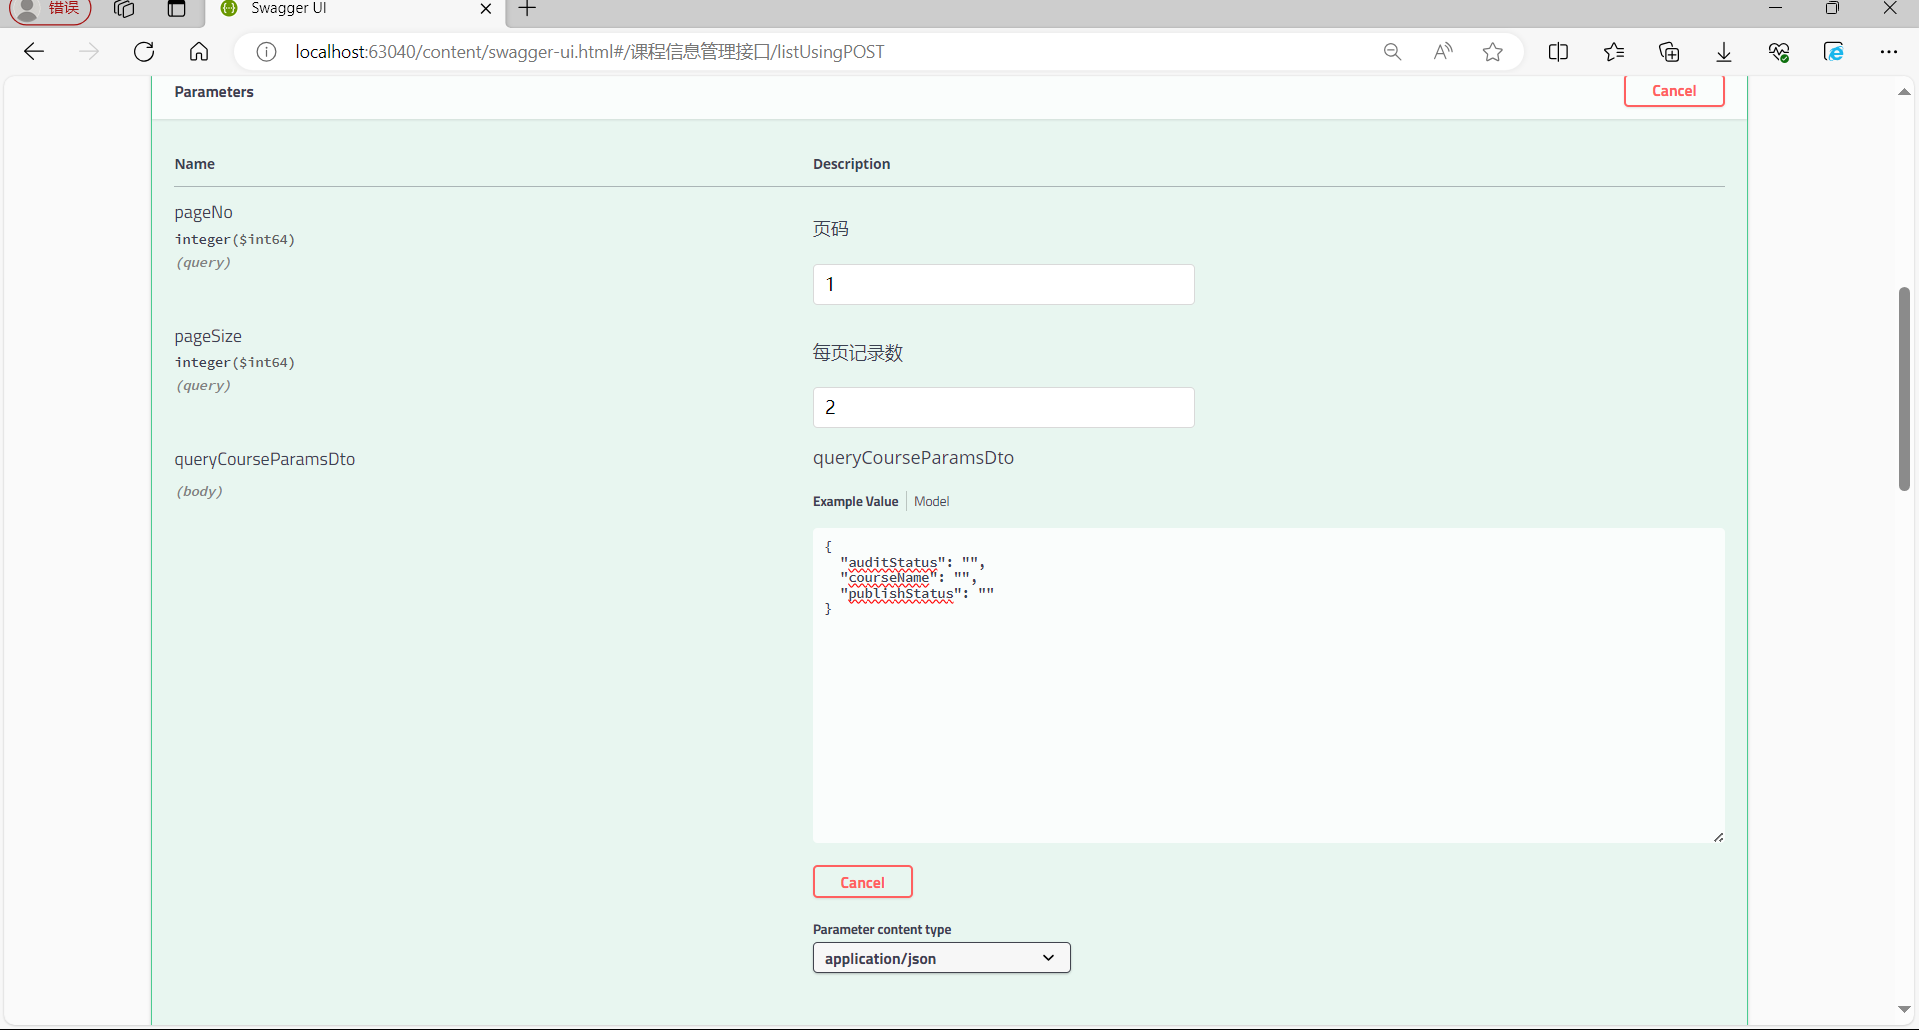This screenshot has height=1030, width=1919.
Task: Click the "auditStatus" key in JSON
Action: (x=893, y=562)
